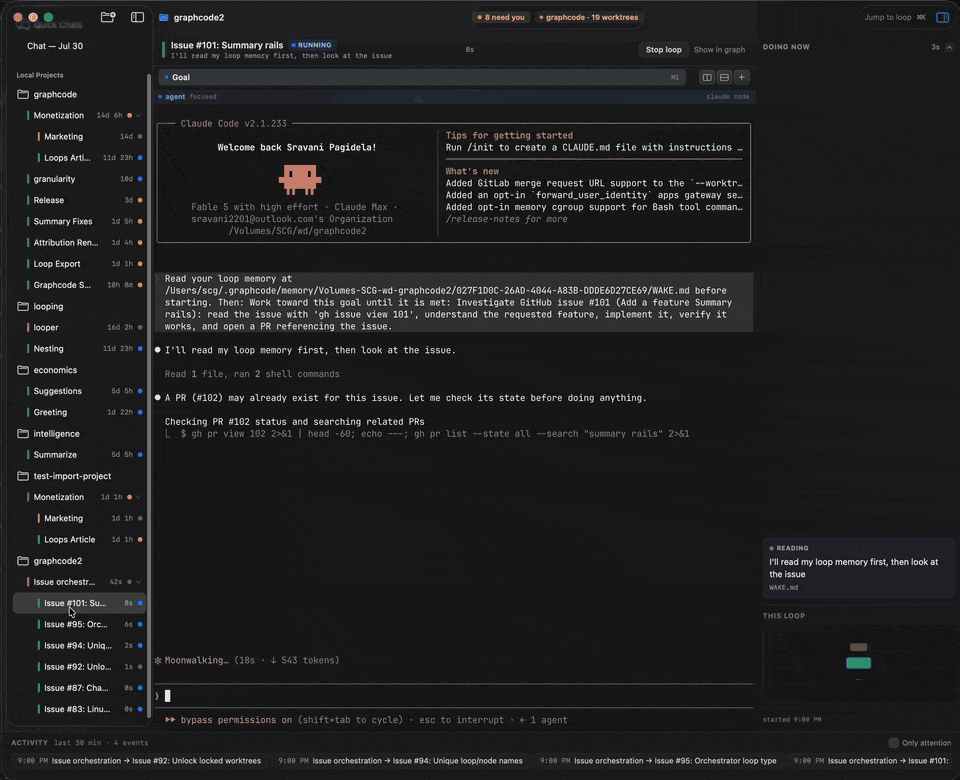Click the graphcode project folder icon
The image size is (960, 780).
click(23, 94)
